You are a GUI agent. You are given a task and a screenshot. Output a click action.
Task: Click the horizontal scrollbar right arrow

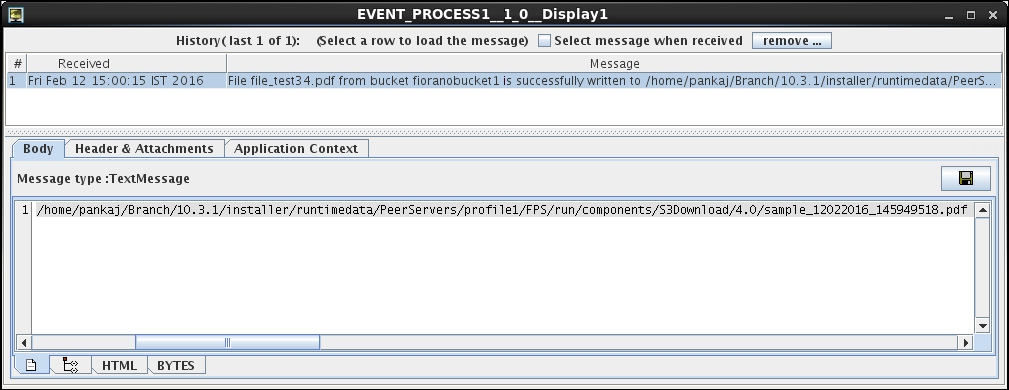pyautogui.click(x=965, y=342)
